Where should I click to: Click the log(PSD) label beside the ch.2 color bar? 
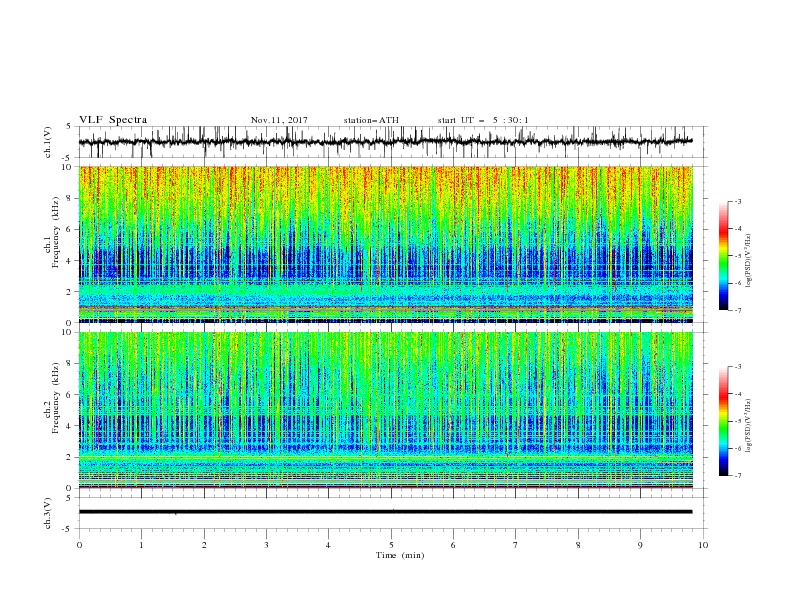(x=748, y=425)
